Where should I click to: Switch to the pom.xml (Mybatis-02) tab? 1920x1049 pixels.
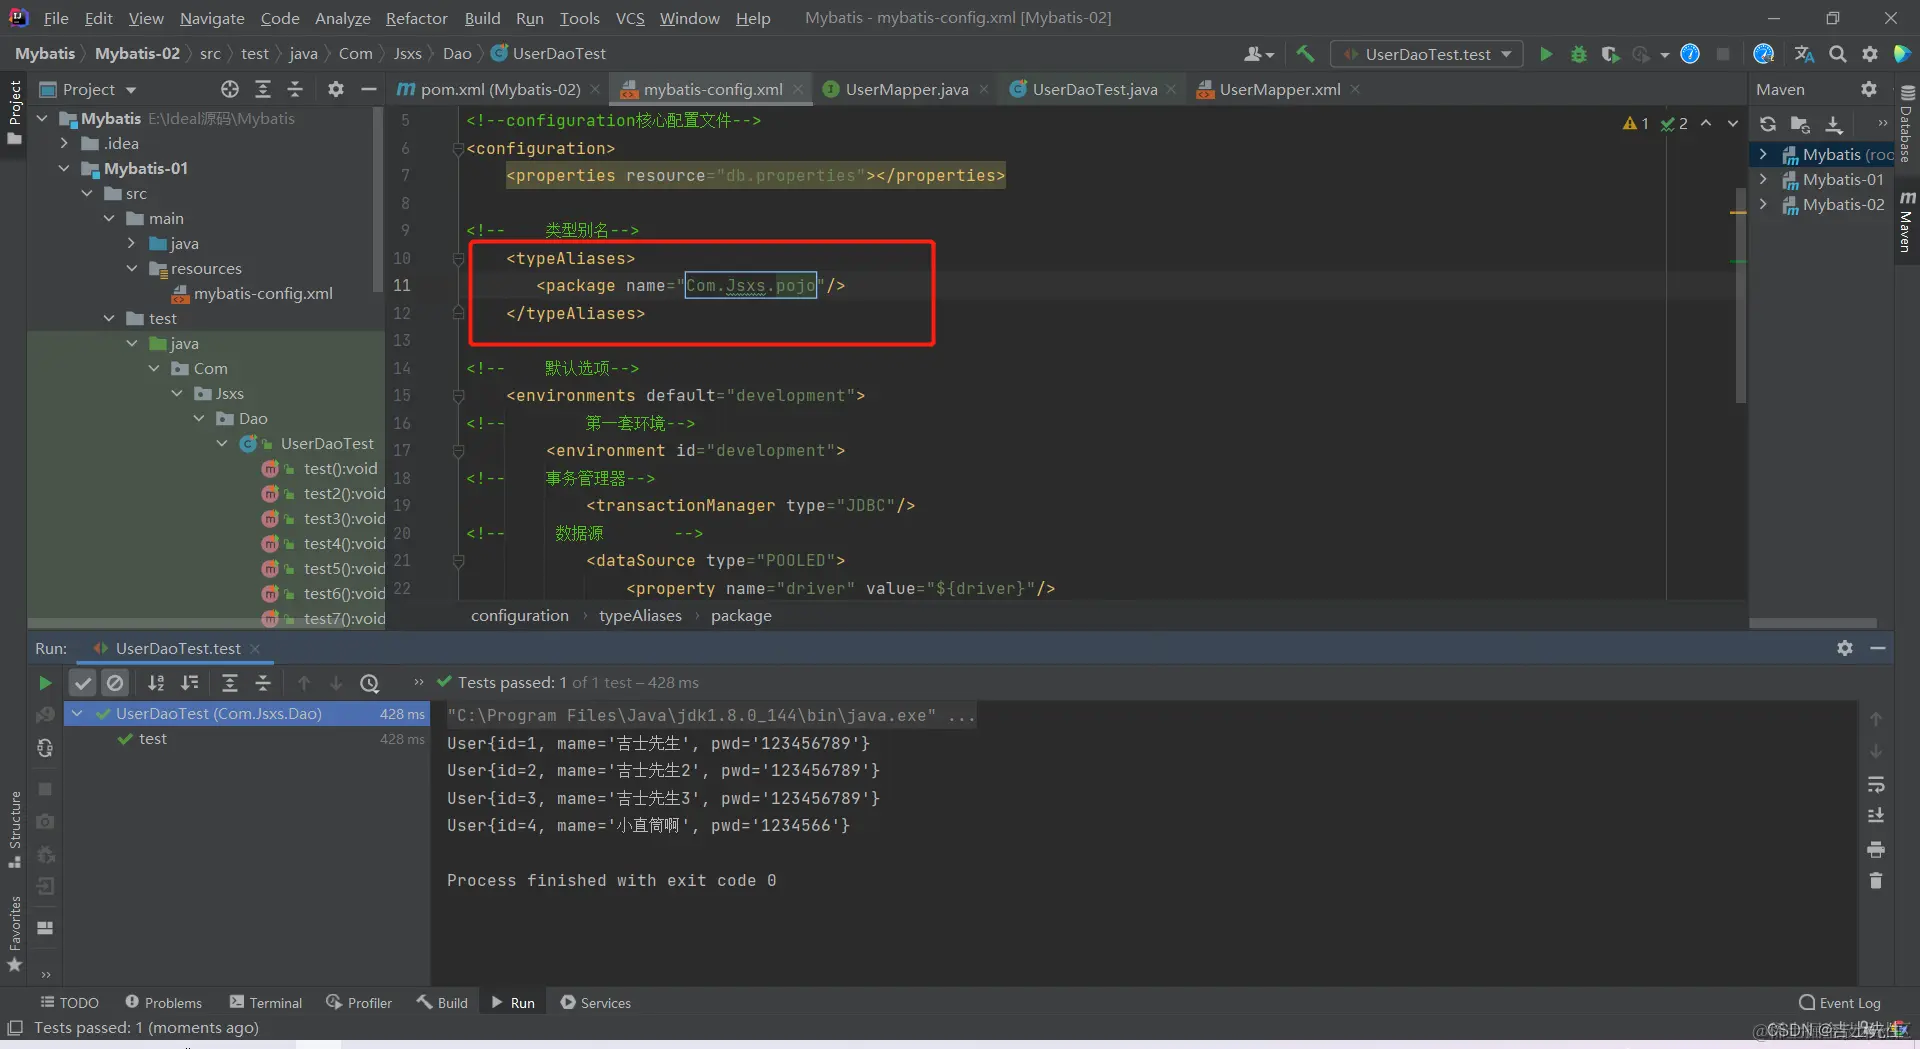click(x=499, y=89)
